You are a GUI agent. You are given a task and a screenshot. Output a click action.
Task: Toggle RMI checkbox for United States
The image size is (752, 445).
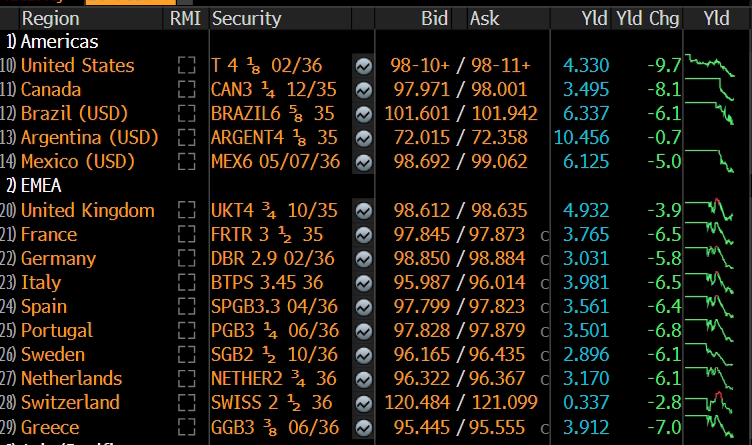tap(186, 65)
